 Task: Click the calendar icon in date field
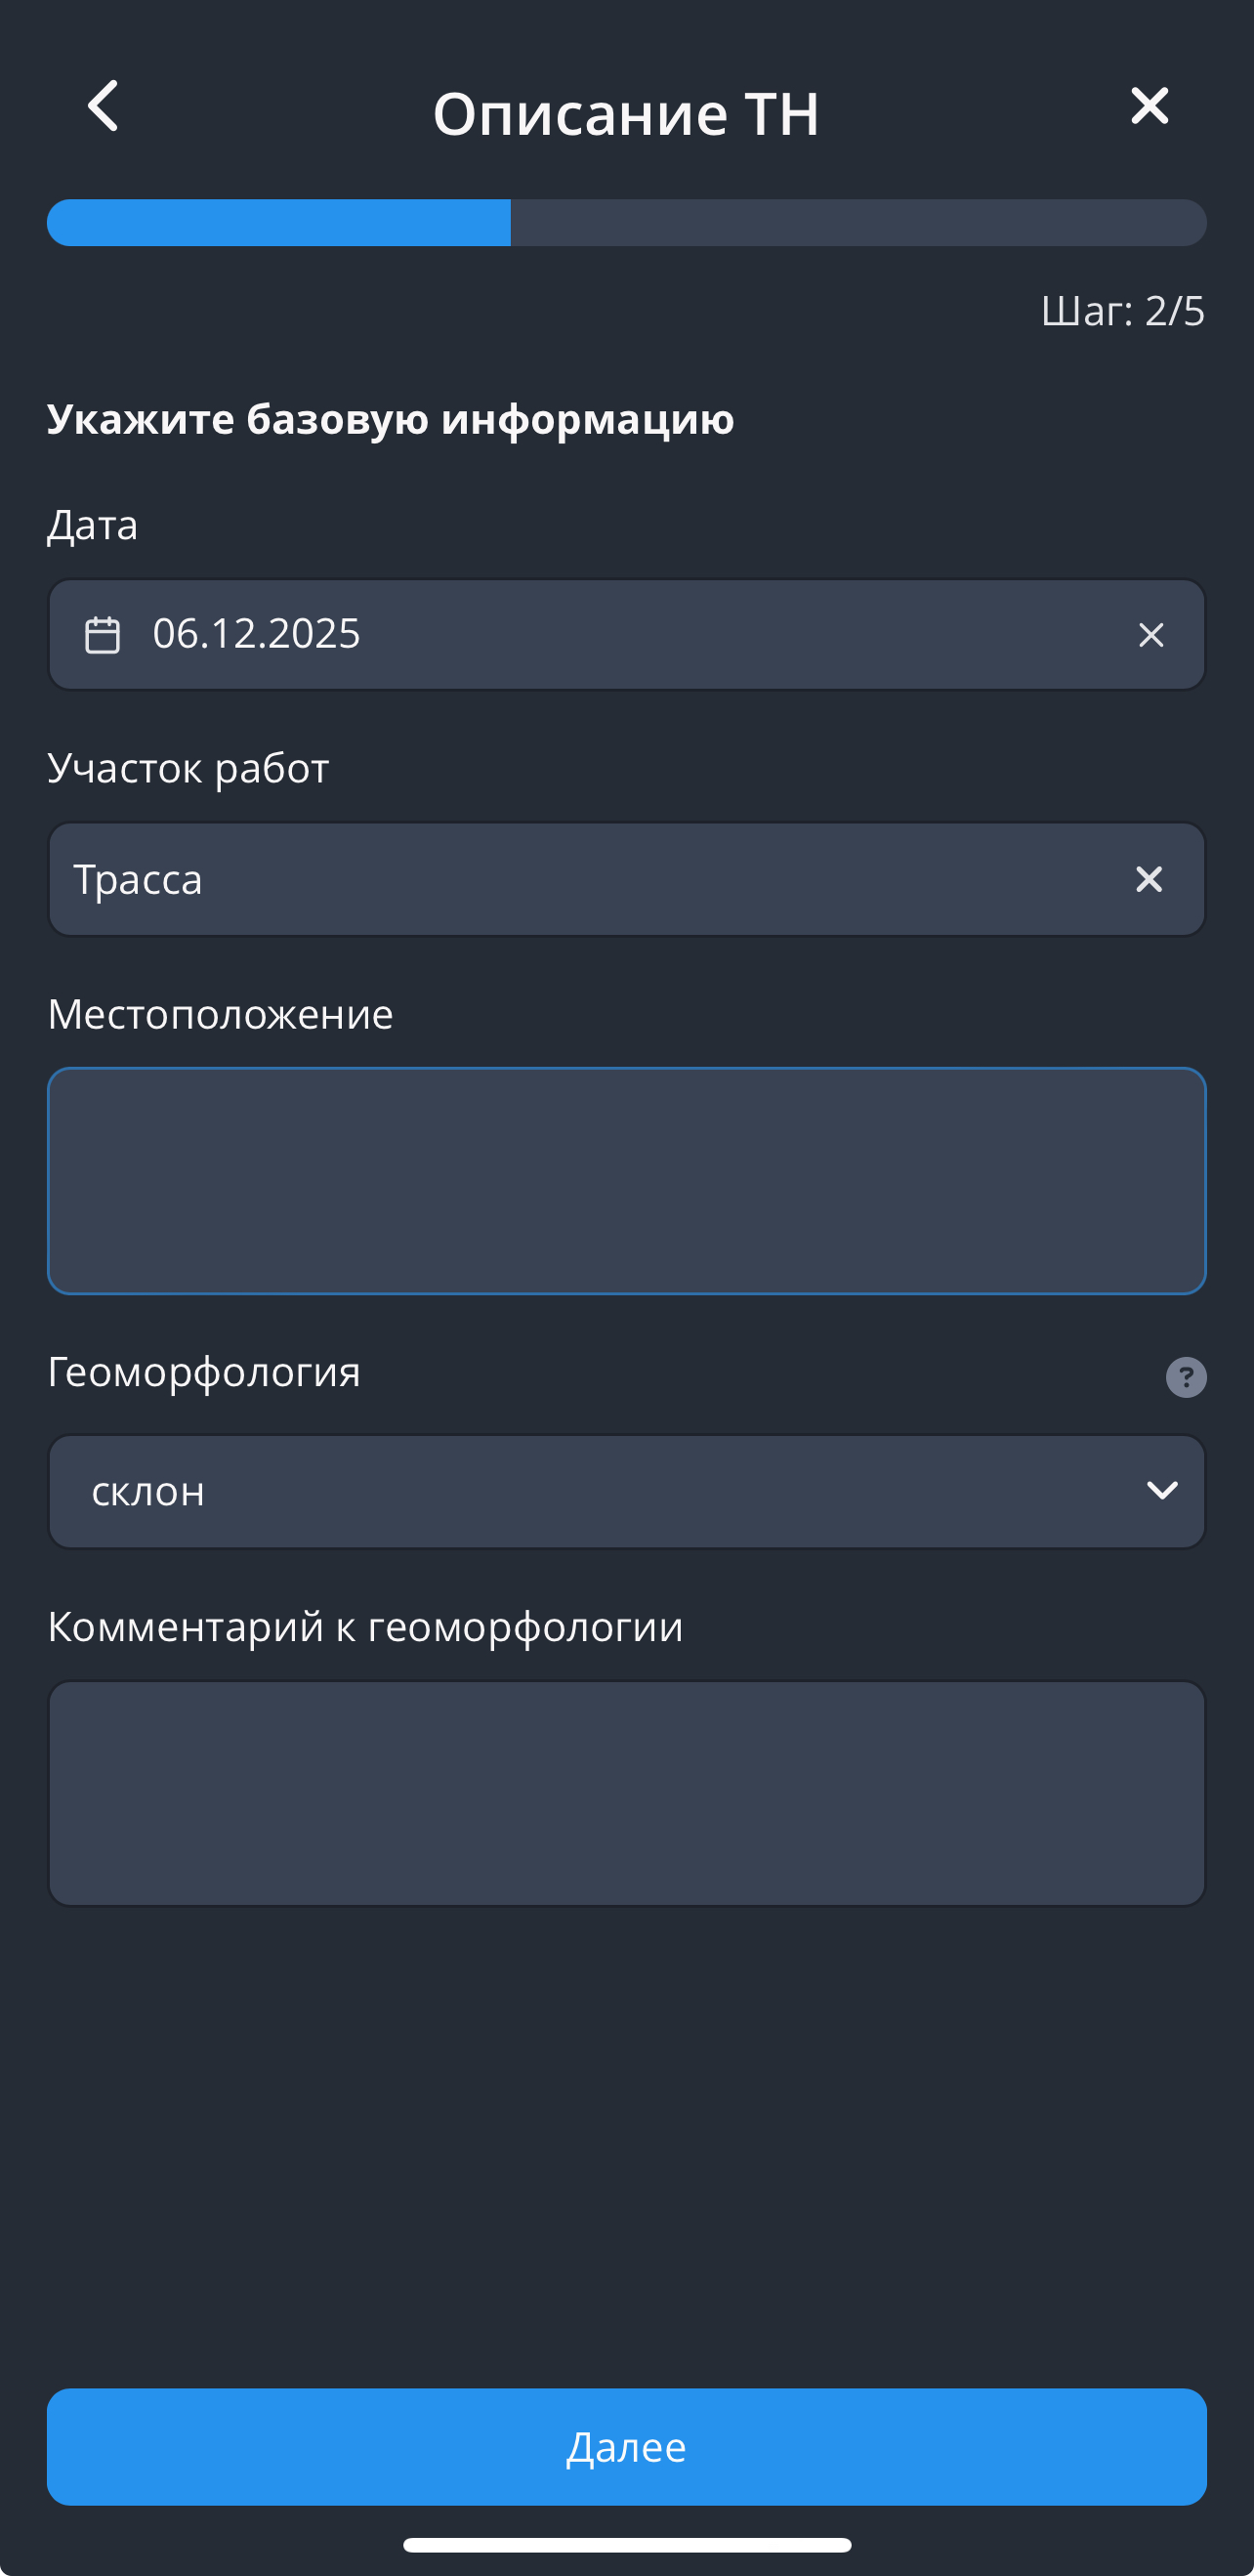[102, 635]
